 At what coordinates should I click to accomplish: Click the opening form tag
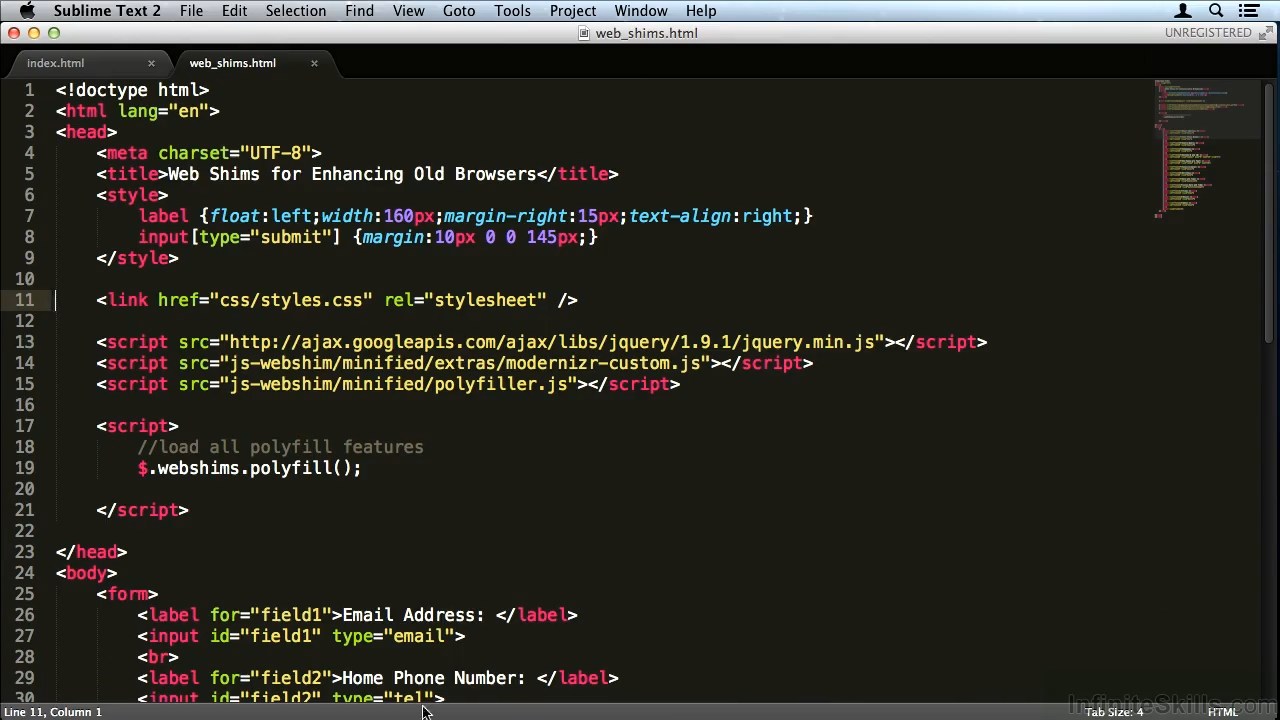[x=128, y=594]
